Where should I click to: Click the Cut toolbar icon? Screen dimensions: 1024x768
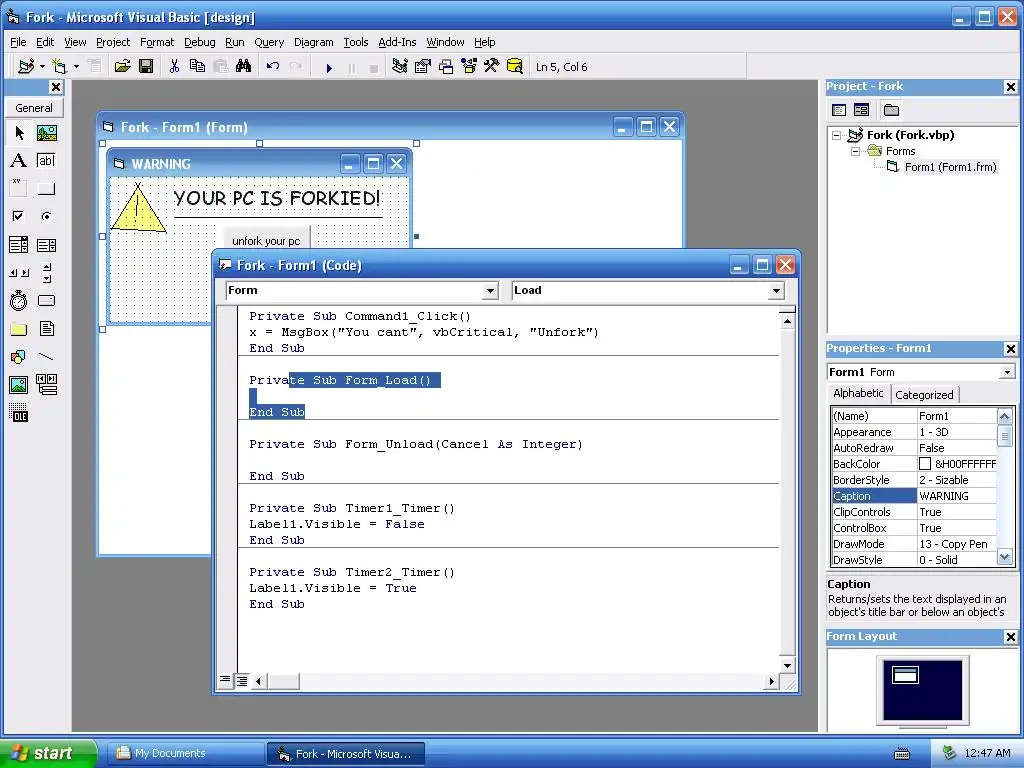coord(174,67)
